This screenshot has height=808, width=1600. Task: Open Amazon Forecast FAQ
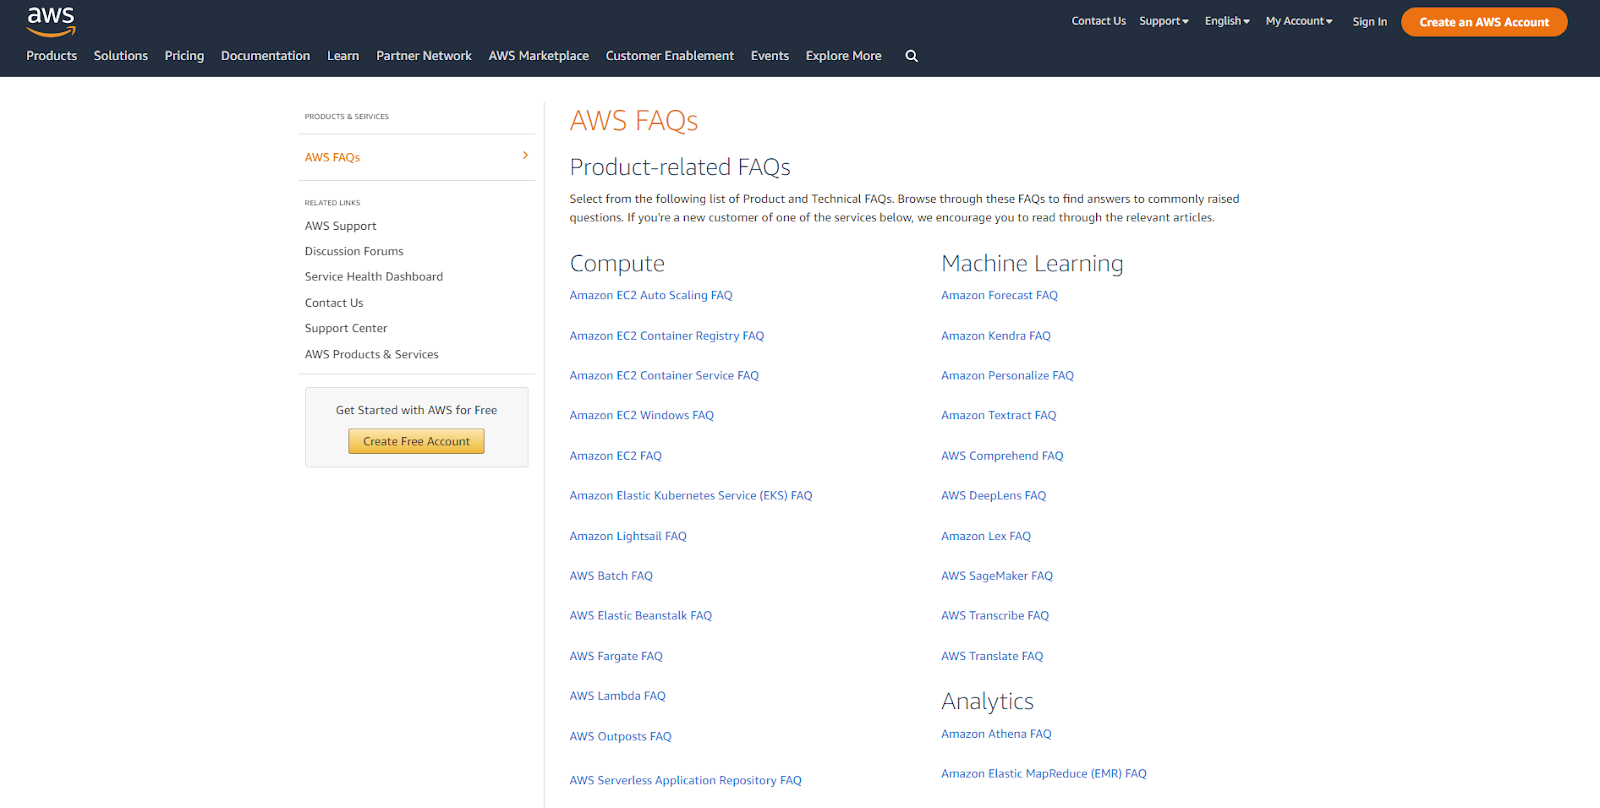(x=999, y=295)
